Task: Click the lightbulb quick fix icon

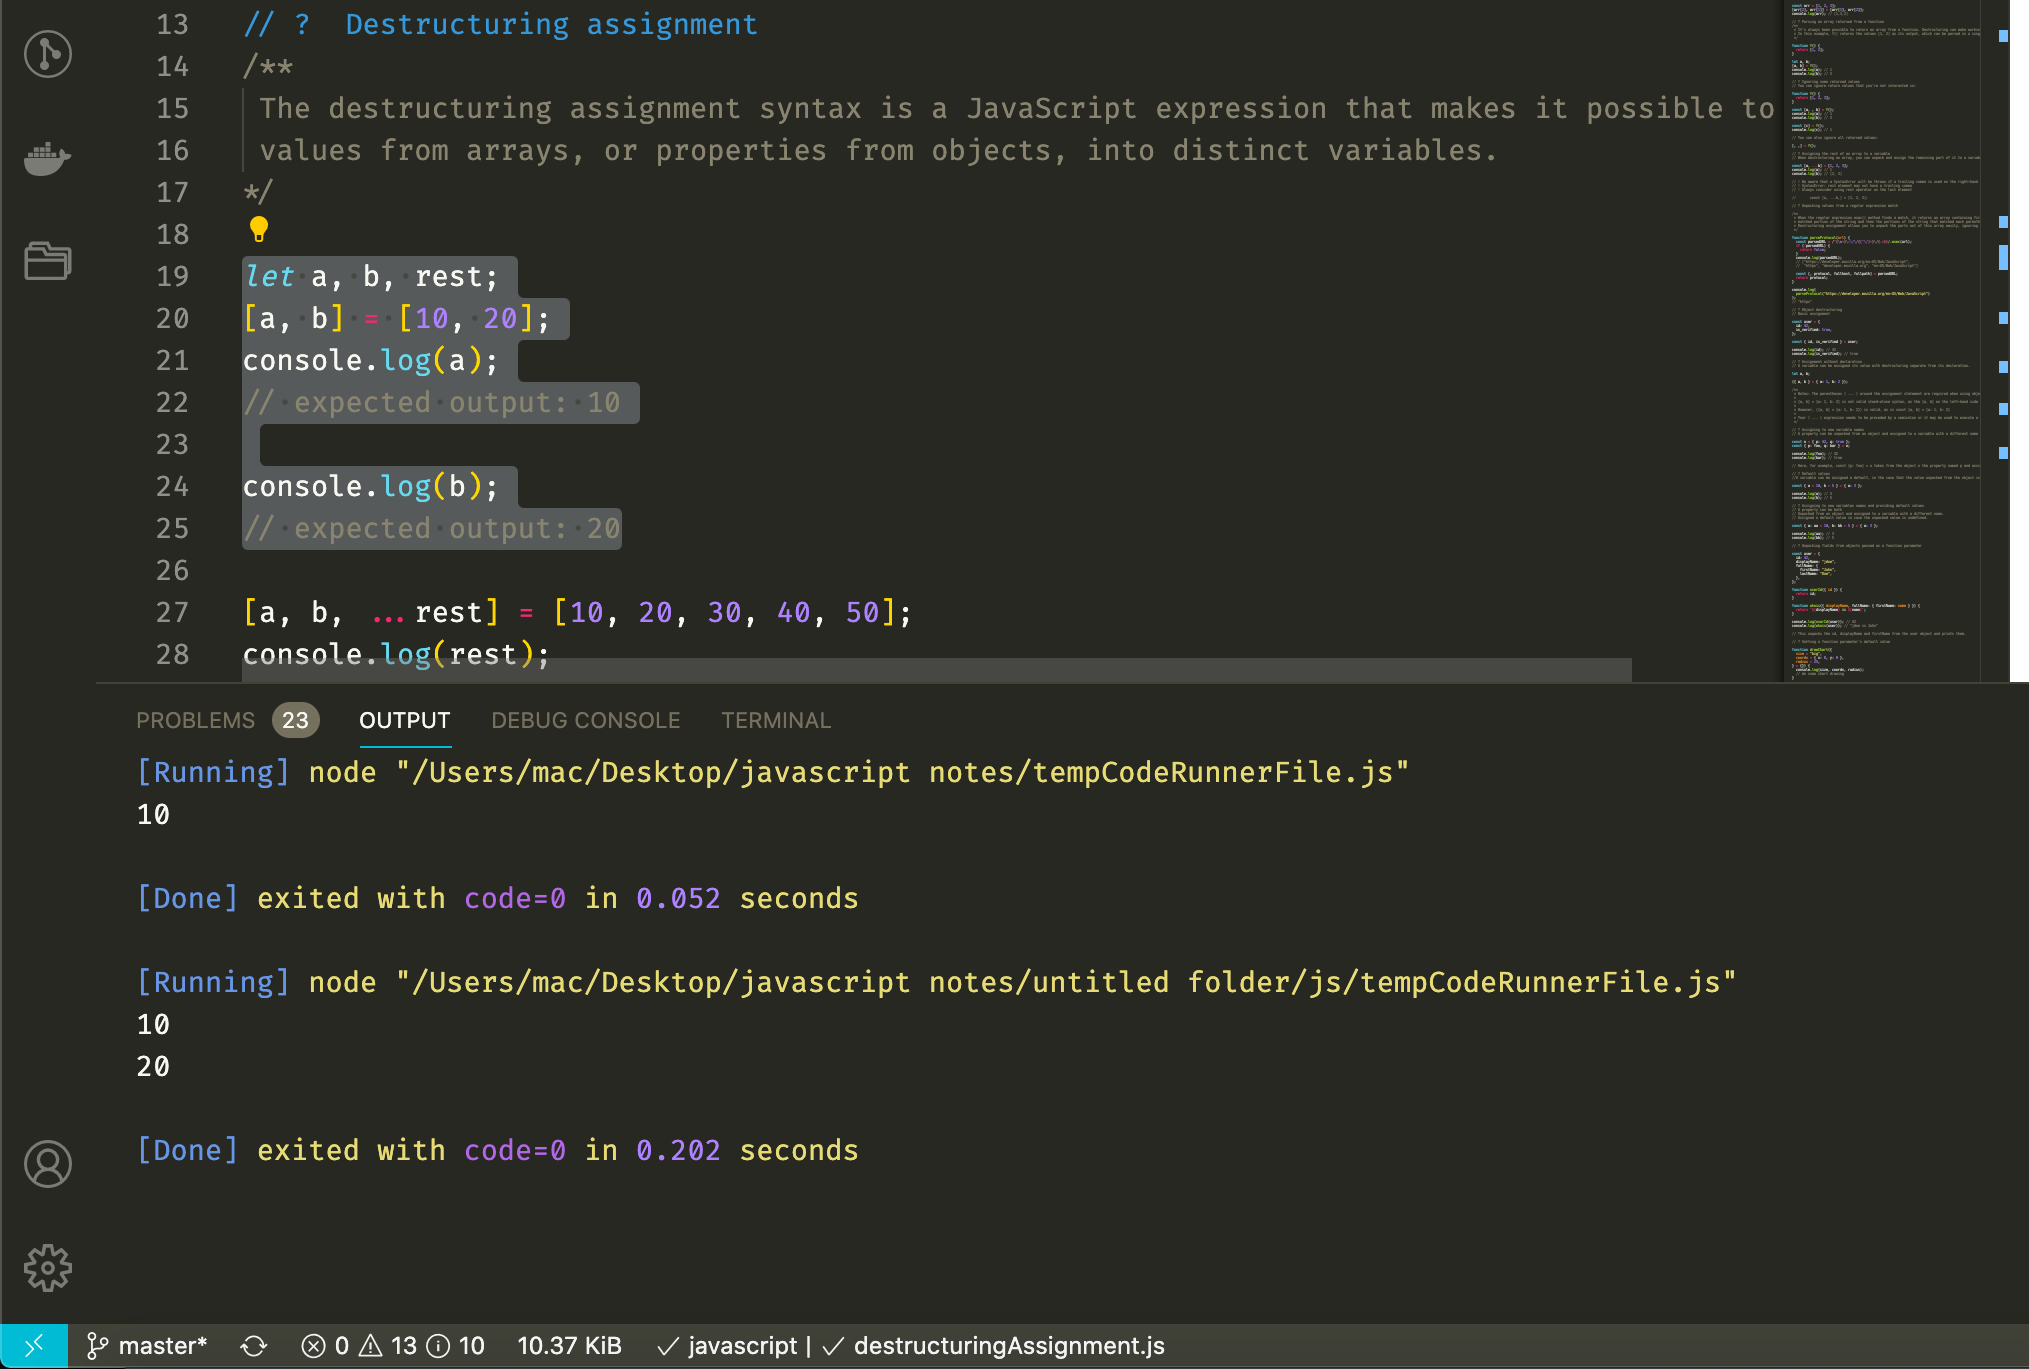Action: 259,230
